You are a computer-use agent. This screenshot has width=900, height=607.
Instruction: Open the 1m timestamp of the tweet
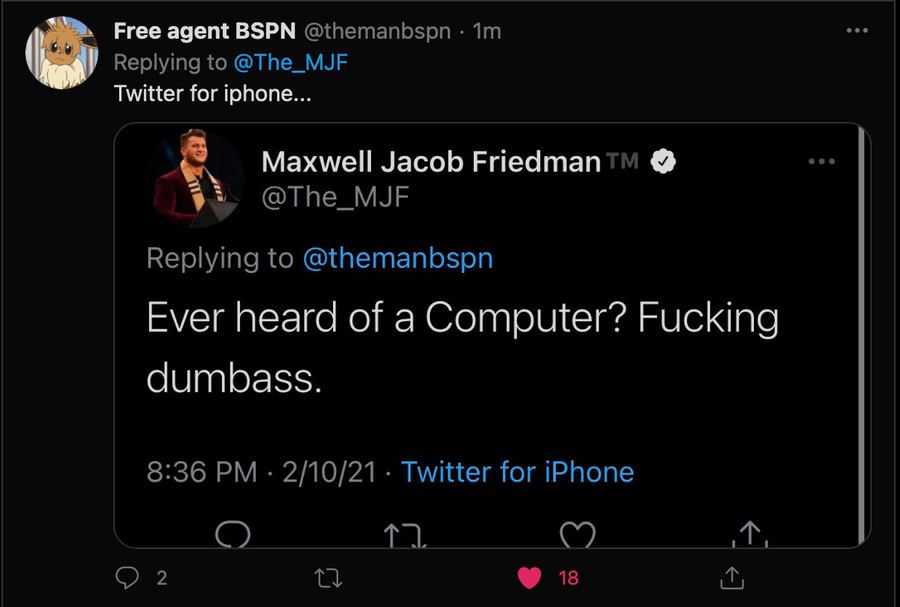point(487,31)
